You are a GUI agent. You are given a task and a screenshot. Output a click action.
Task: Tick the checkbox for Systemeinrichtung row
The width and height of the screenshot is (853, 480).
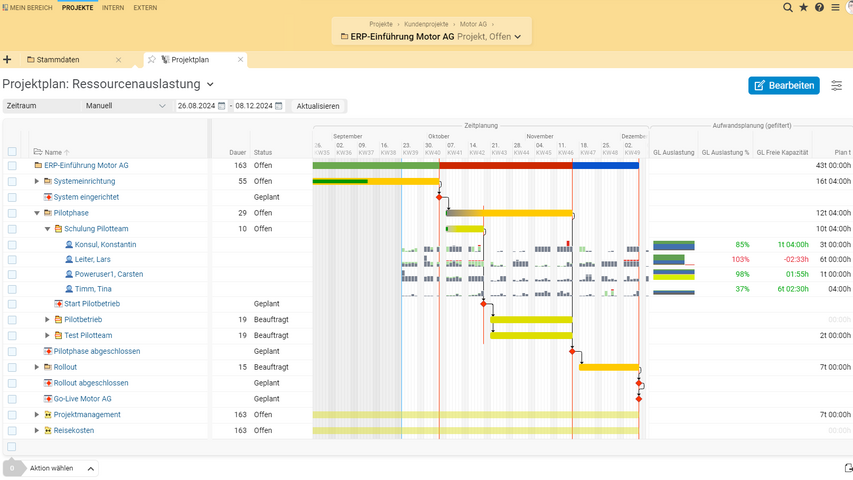coord(12,182)
